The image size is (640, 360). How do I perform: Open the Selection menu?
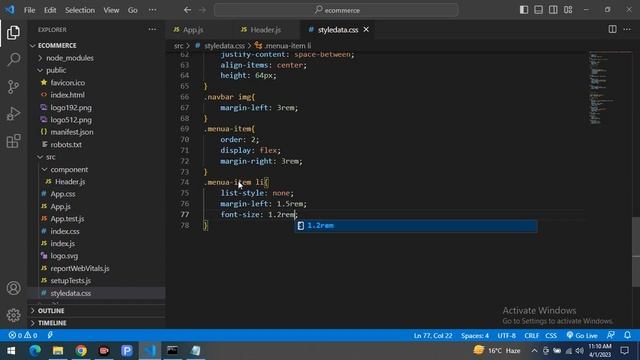click(80, 10)
